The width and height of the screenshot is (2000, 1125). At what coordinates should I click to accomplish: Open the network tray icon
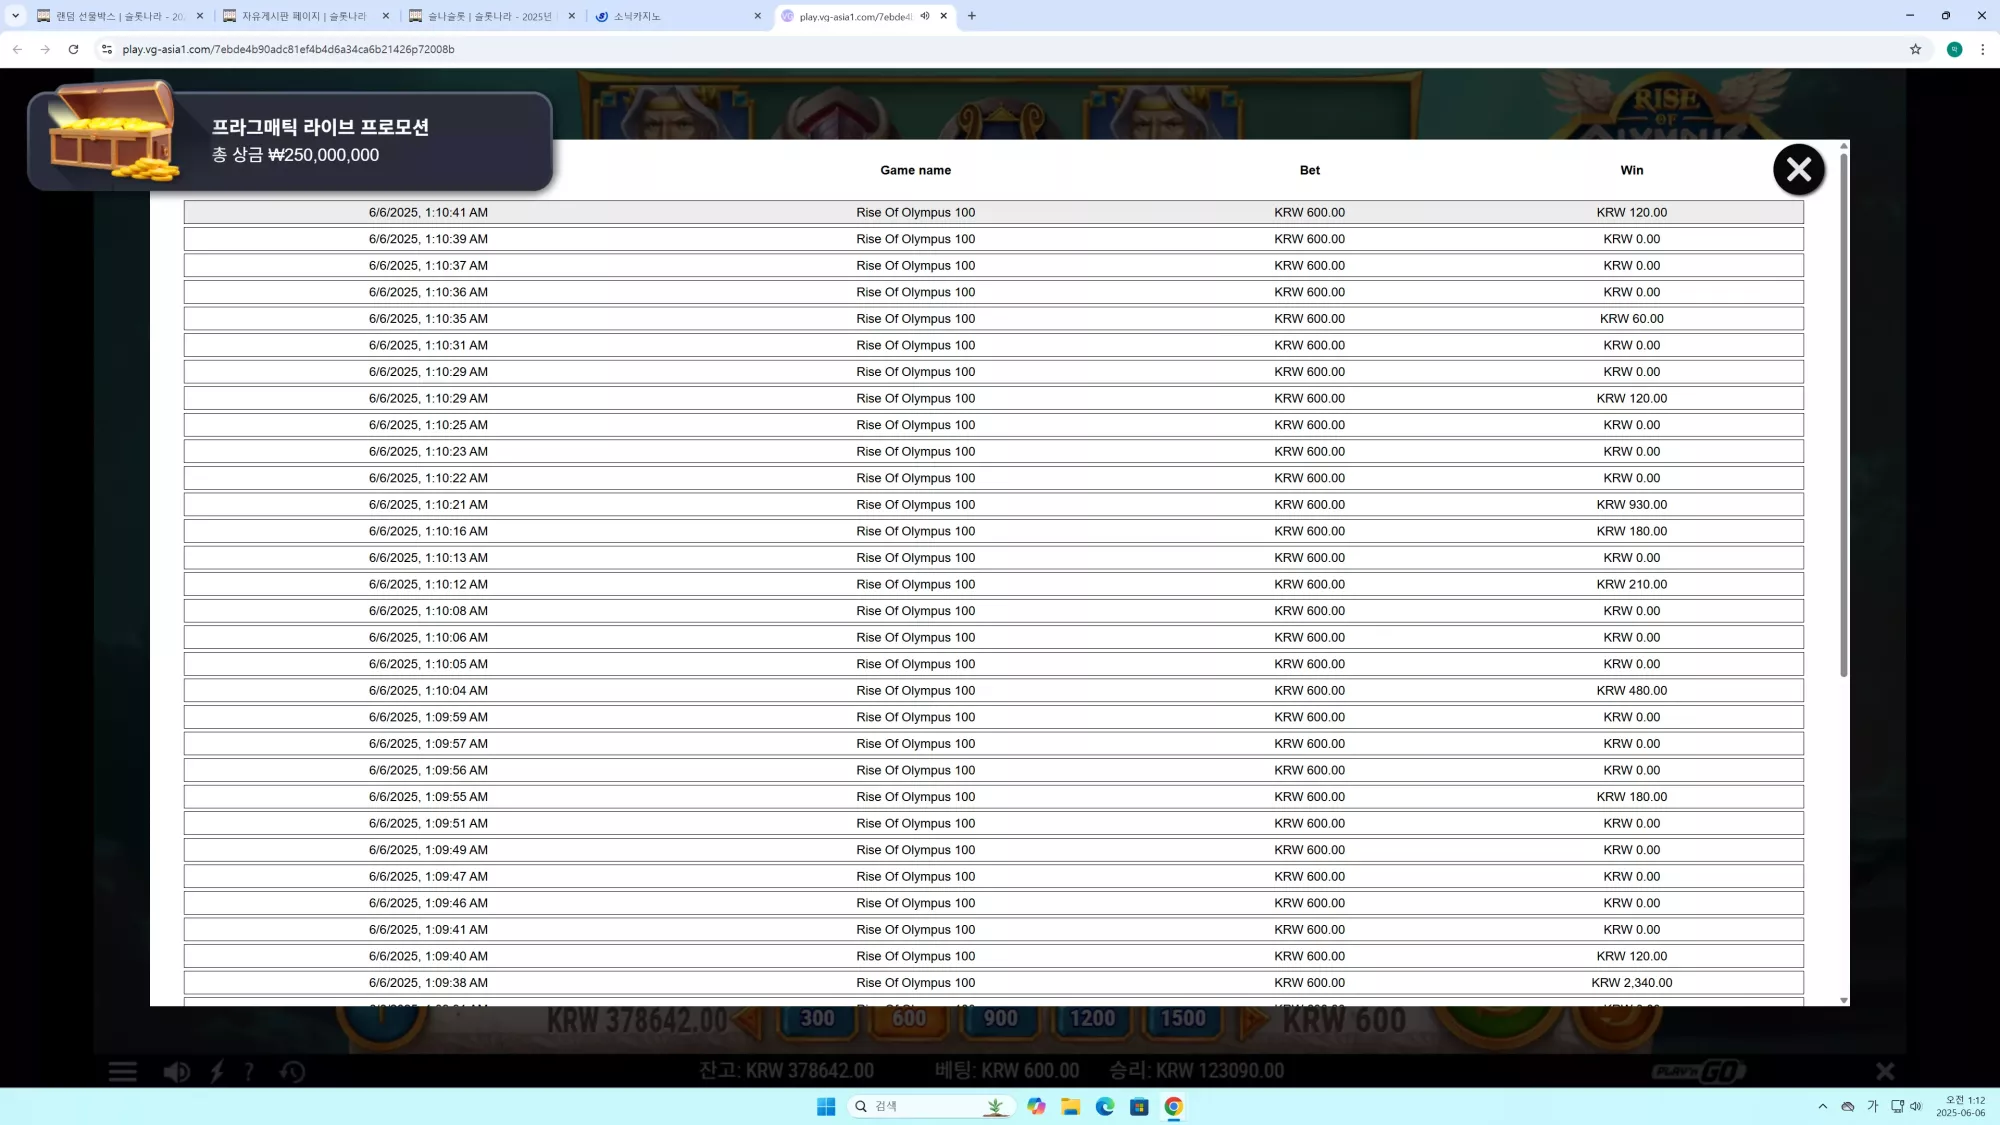(1897, 1106)
